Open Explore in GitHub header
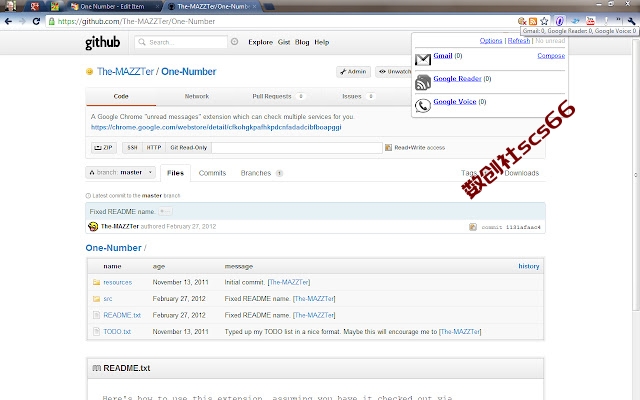 tap(260, 42)
